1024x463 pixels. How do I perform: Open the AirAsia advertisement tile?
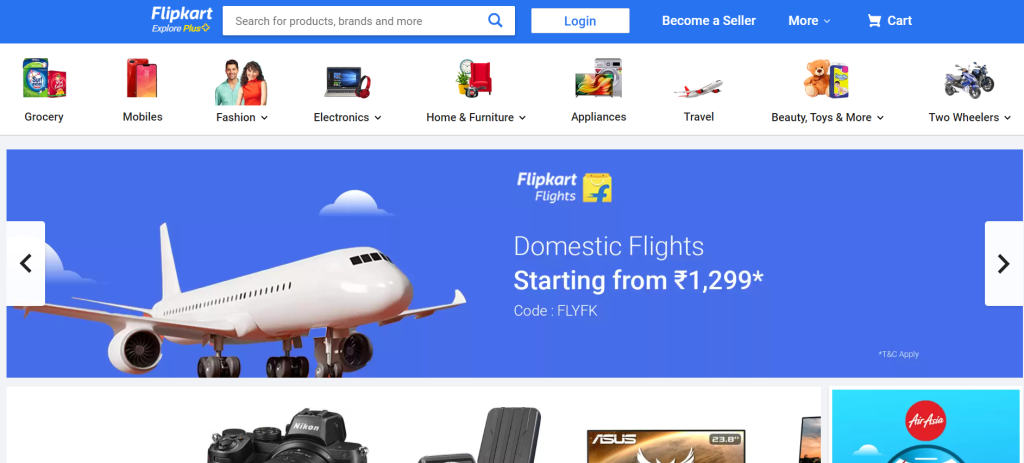[x=925, y=426]
